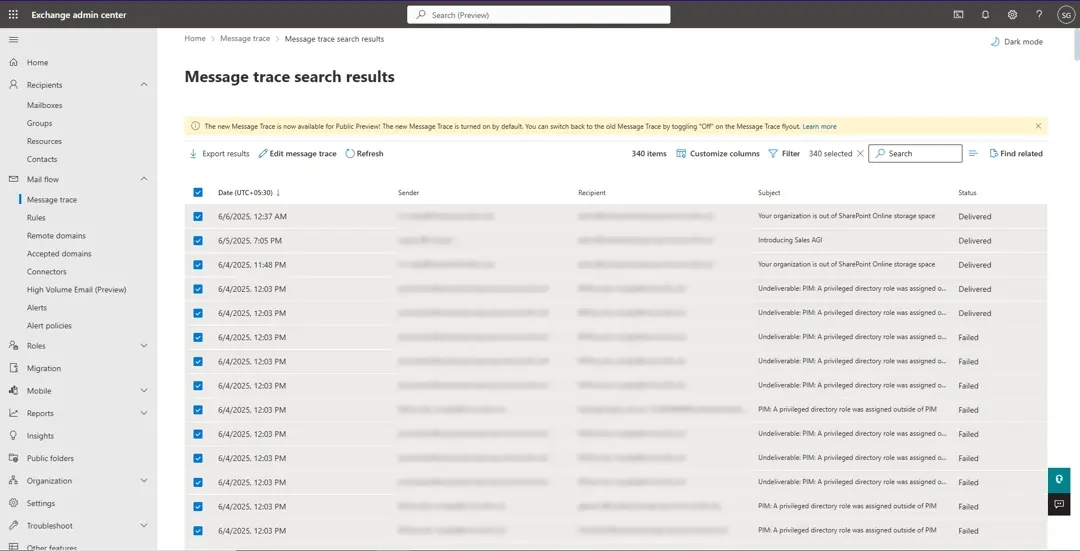Expand the Organization section chevron
Image resolution: width=1080 pixels, height=551 pixels.
(x=144, y=481)
